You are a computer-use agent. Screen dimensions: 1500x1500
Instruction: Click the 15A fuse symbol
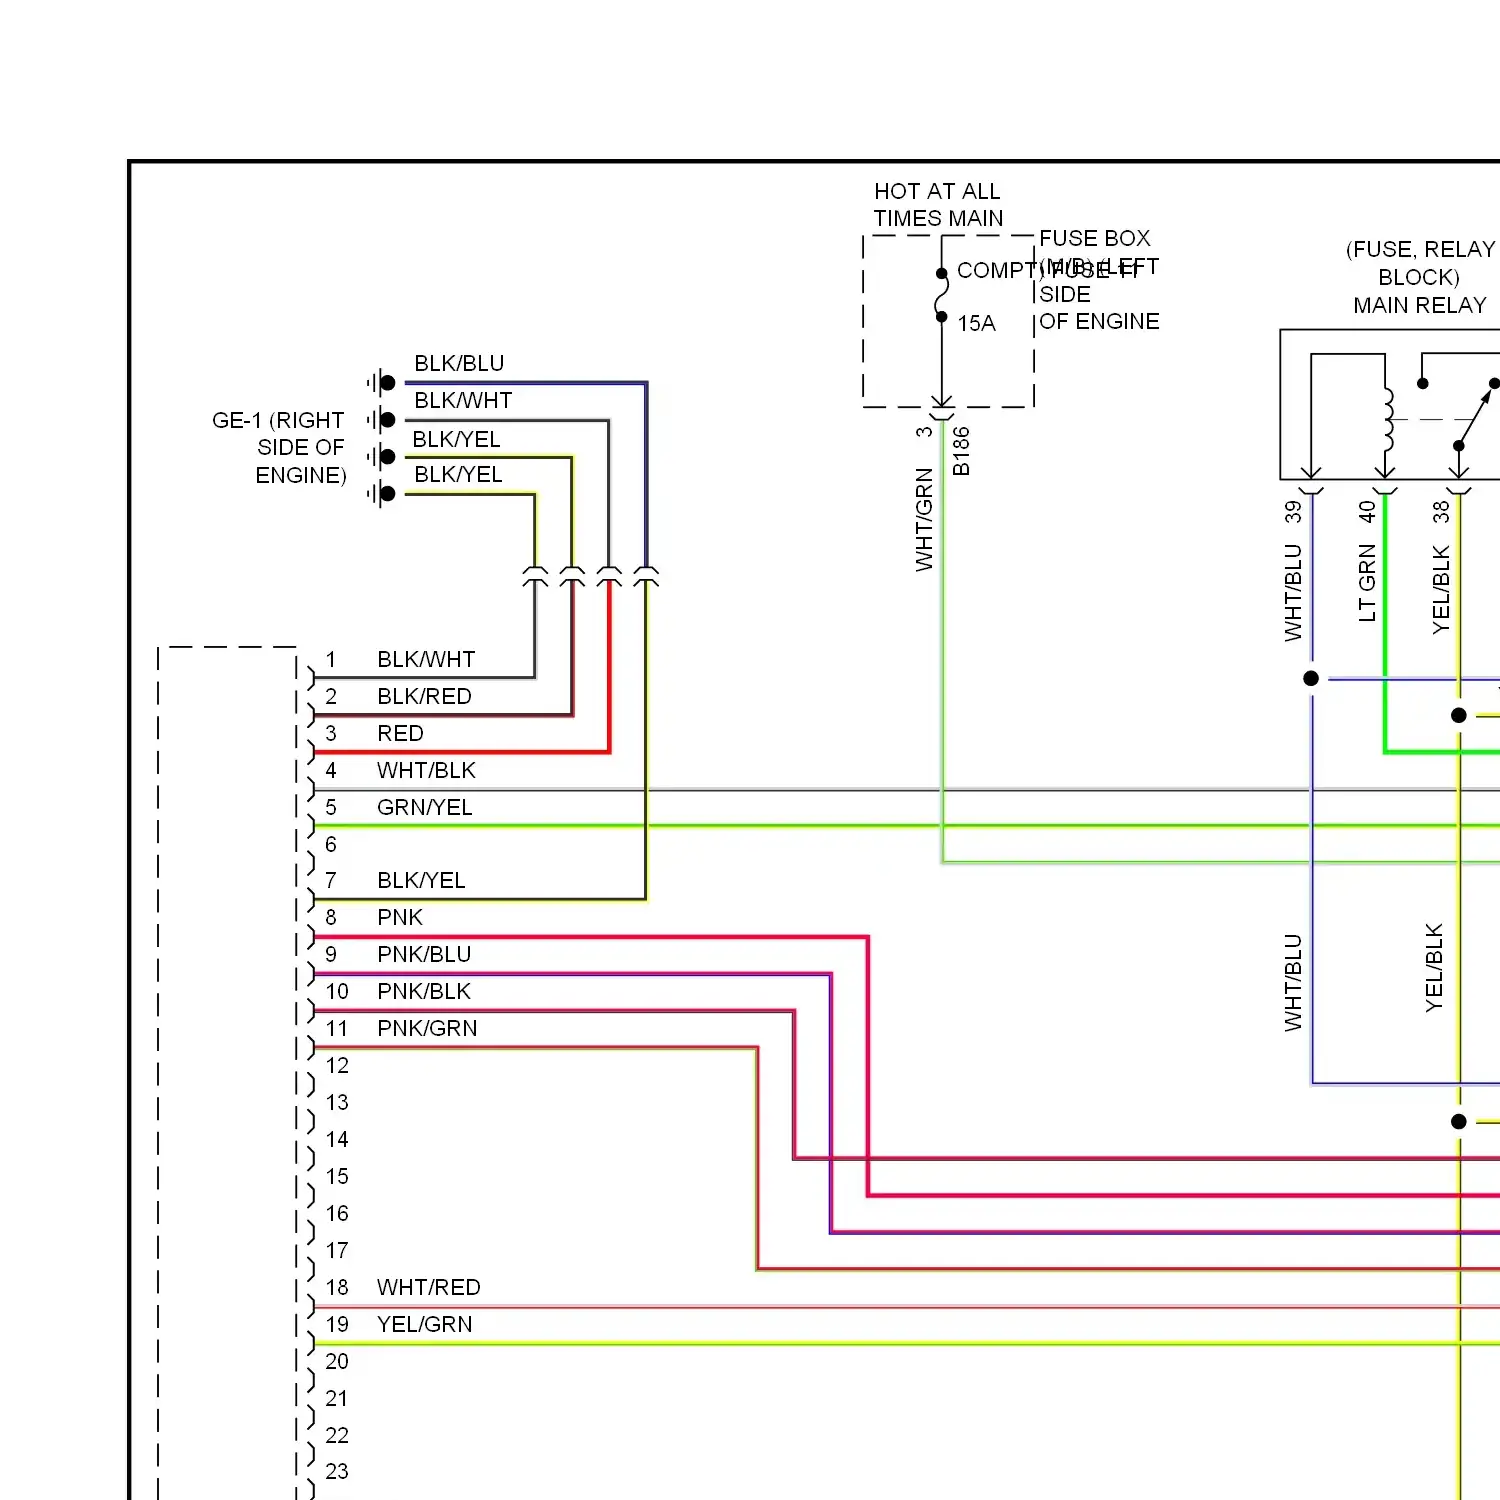click(941, 295)
